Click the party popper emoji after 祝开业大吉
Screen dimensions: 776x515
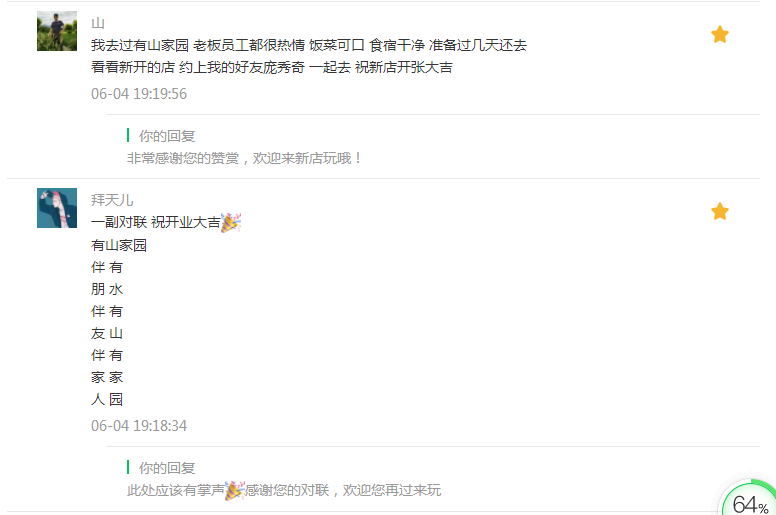(x=231, y=223)
